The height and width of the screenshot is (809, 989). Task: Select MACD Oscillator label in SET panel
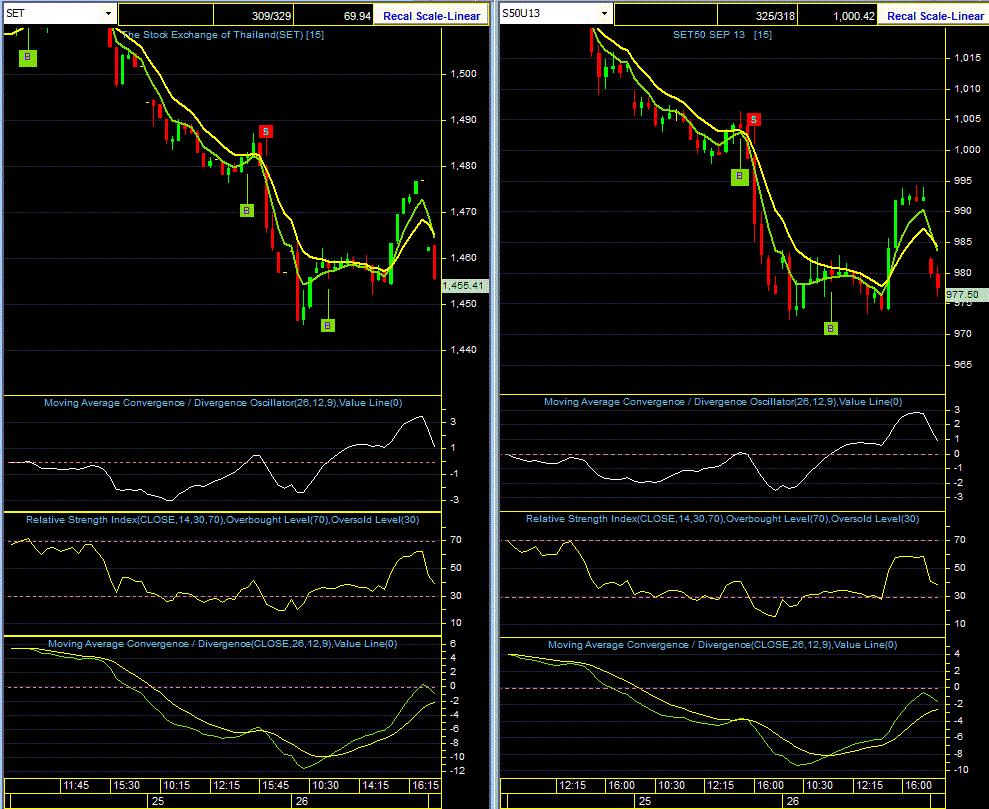tap(223, 403)
